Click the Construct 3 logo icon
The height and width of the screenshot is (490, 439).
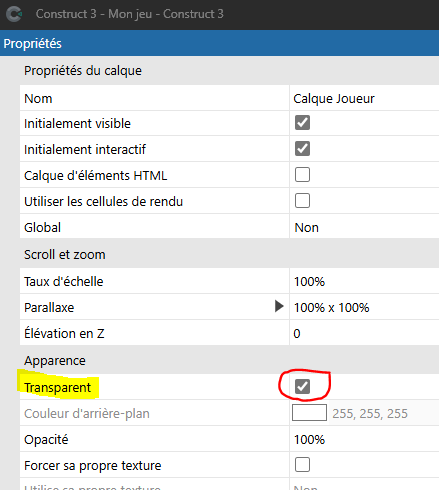tap(14, 14)
